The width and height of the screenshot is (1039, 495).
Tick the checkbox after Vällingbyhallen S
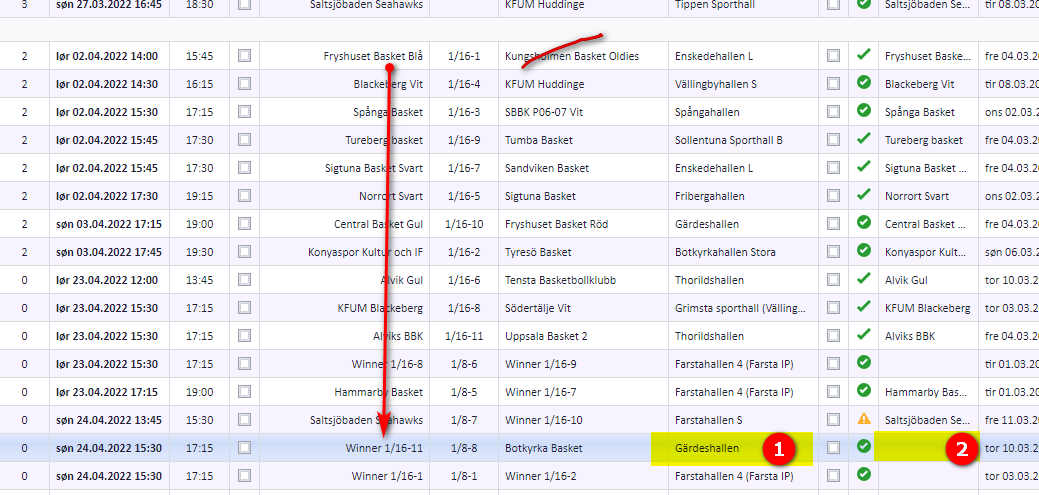click(x=833, y=84)
